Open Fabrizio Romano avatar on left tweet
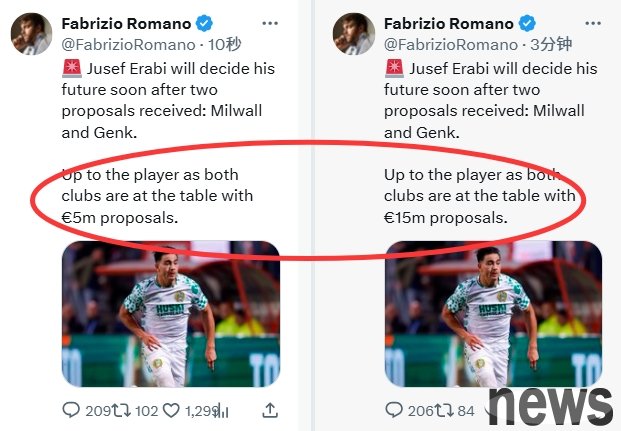Screen dimensions: 621x431 (x=32, y=34)
